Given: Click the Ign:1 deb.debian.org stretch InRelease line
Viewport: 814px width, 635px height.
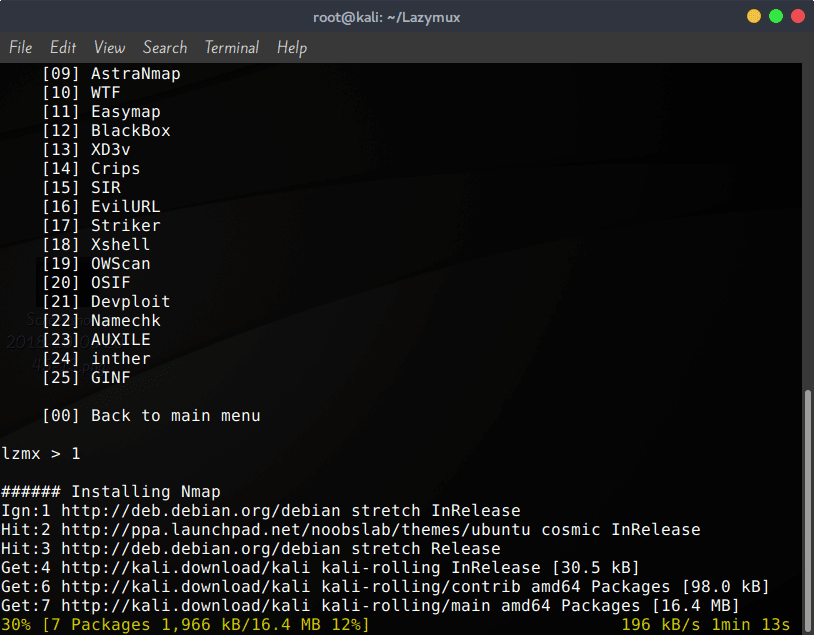Looking at the screenshot, I should [261, 511].
